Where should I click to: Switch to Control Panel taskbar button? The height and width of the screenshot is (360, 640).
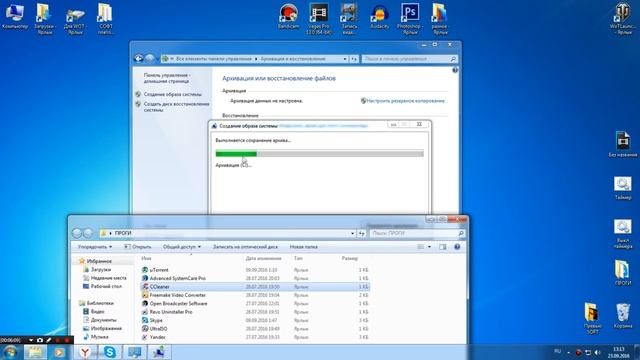(135, 352)
